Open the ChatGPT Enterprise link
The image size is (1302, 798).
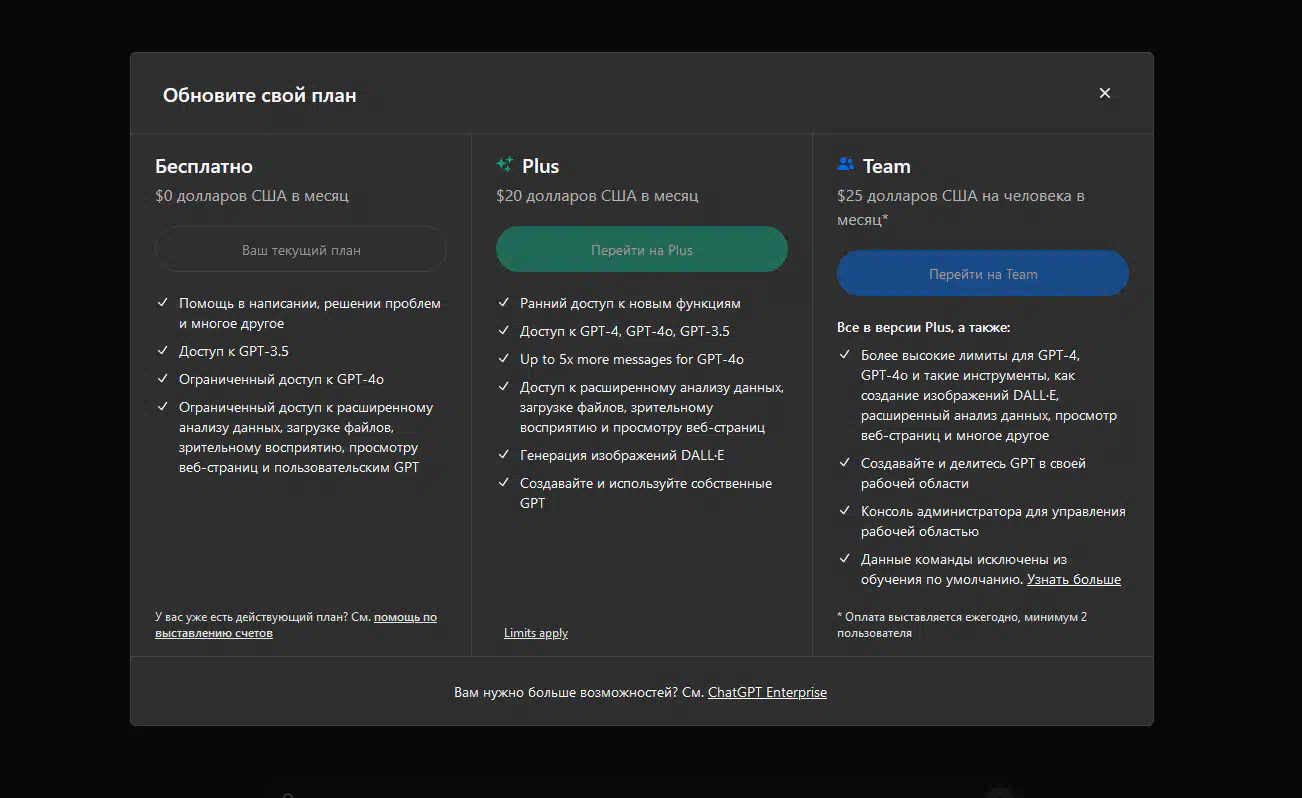767,692
